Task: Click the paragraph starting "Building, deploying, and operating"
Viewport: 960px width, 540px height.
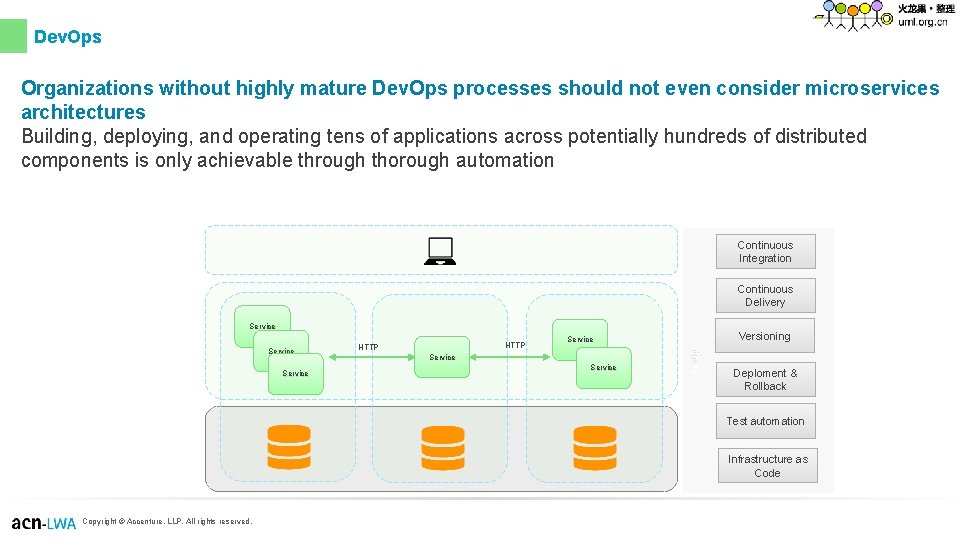Action: click(x=444, y=148)
